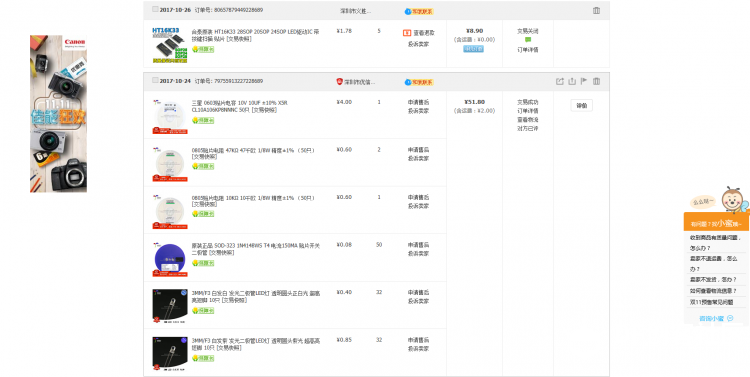Open the Canon camera advertisement banner
The height and width of the screenshot is (377, 750).
58,114
